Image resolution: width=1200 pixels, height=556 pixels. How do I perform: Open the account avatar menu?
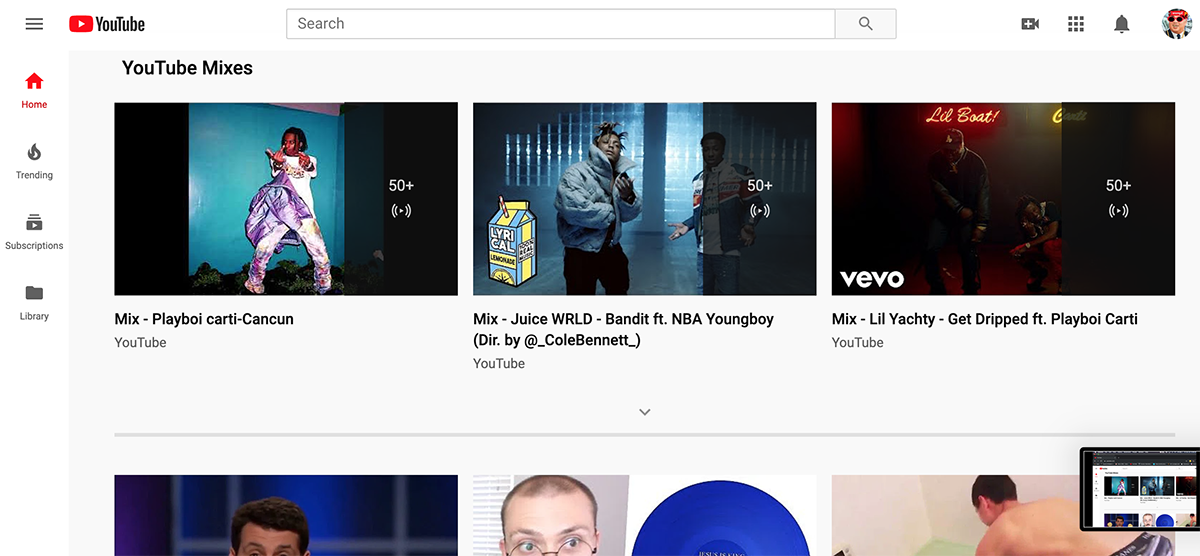pyautogui.click(x=1176, y=24)
